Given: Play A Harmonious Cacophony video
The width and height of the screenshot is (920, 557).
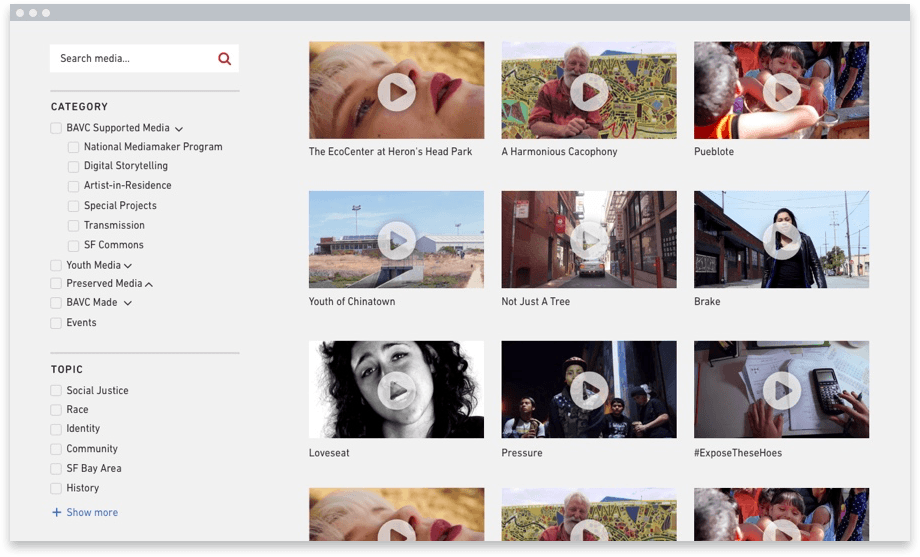Looking at the screenshot, I should pyautogui.click(x=589, y=92).
